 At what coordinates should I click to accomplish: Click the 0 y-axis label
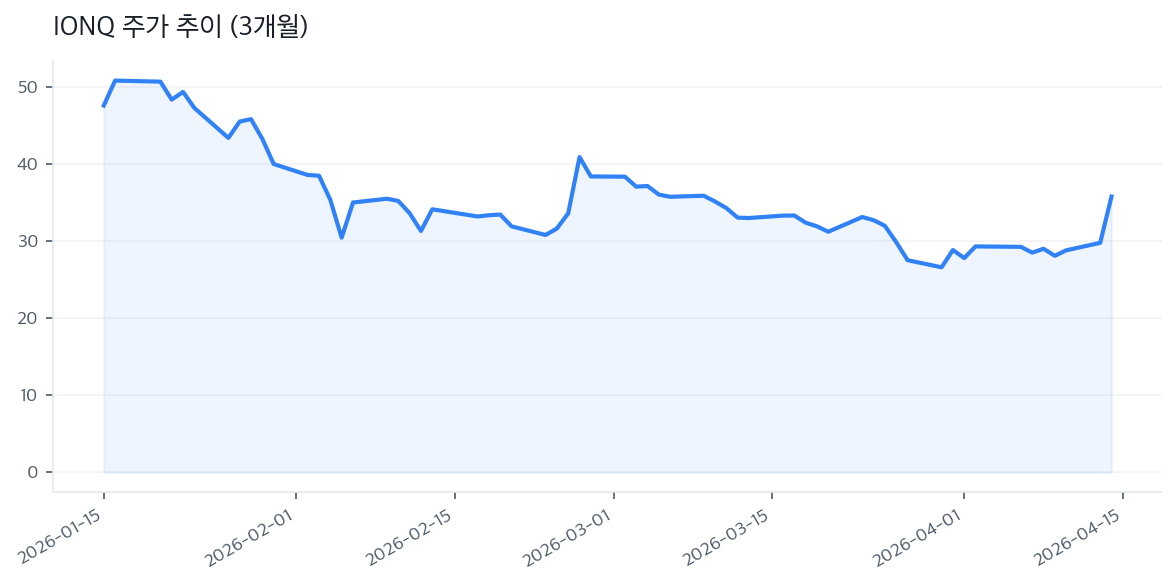tap(32, 472)
